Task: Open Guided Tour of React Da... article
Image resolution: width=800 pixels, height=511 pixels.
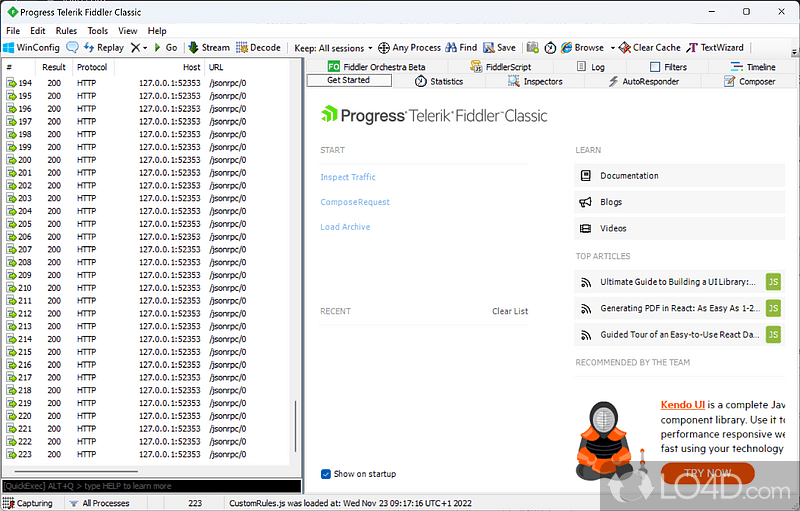Action: (679, 335)
